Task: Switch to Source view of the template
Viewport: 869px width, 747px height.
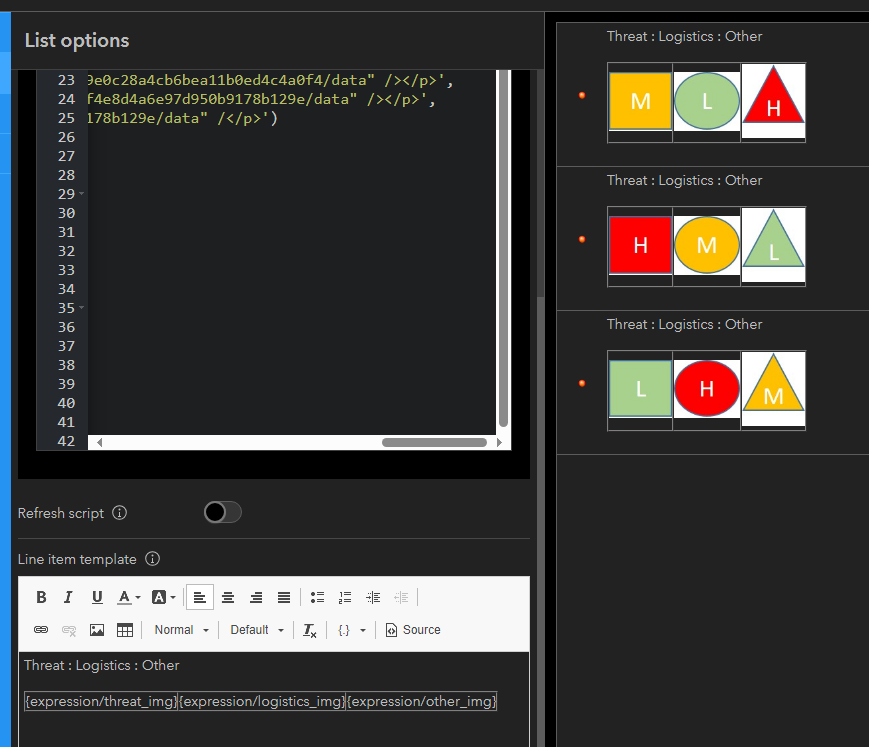Action: point(412,630)
